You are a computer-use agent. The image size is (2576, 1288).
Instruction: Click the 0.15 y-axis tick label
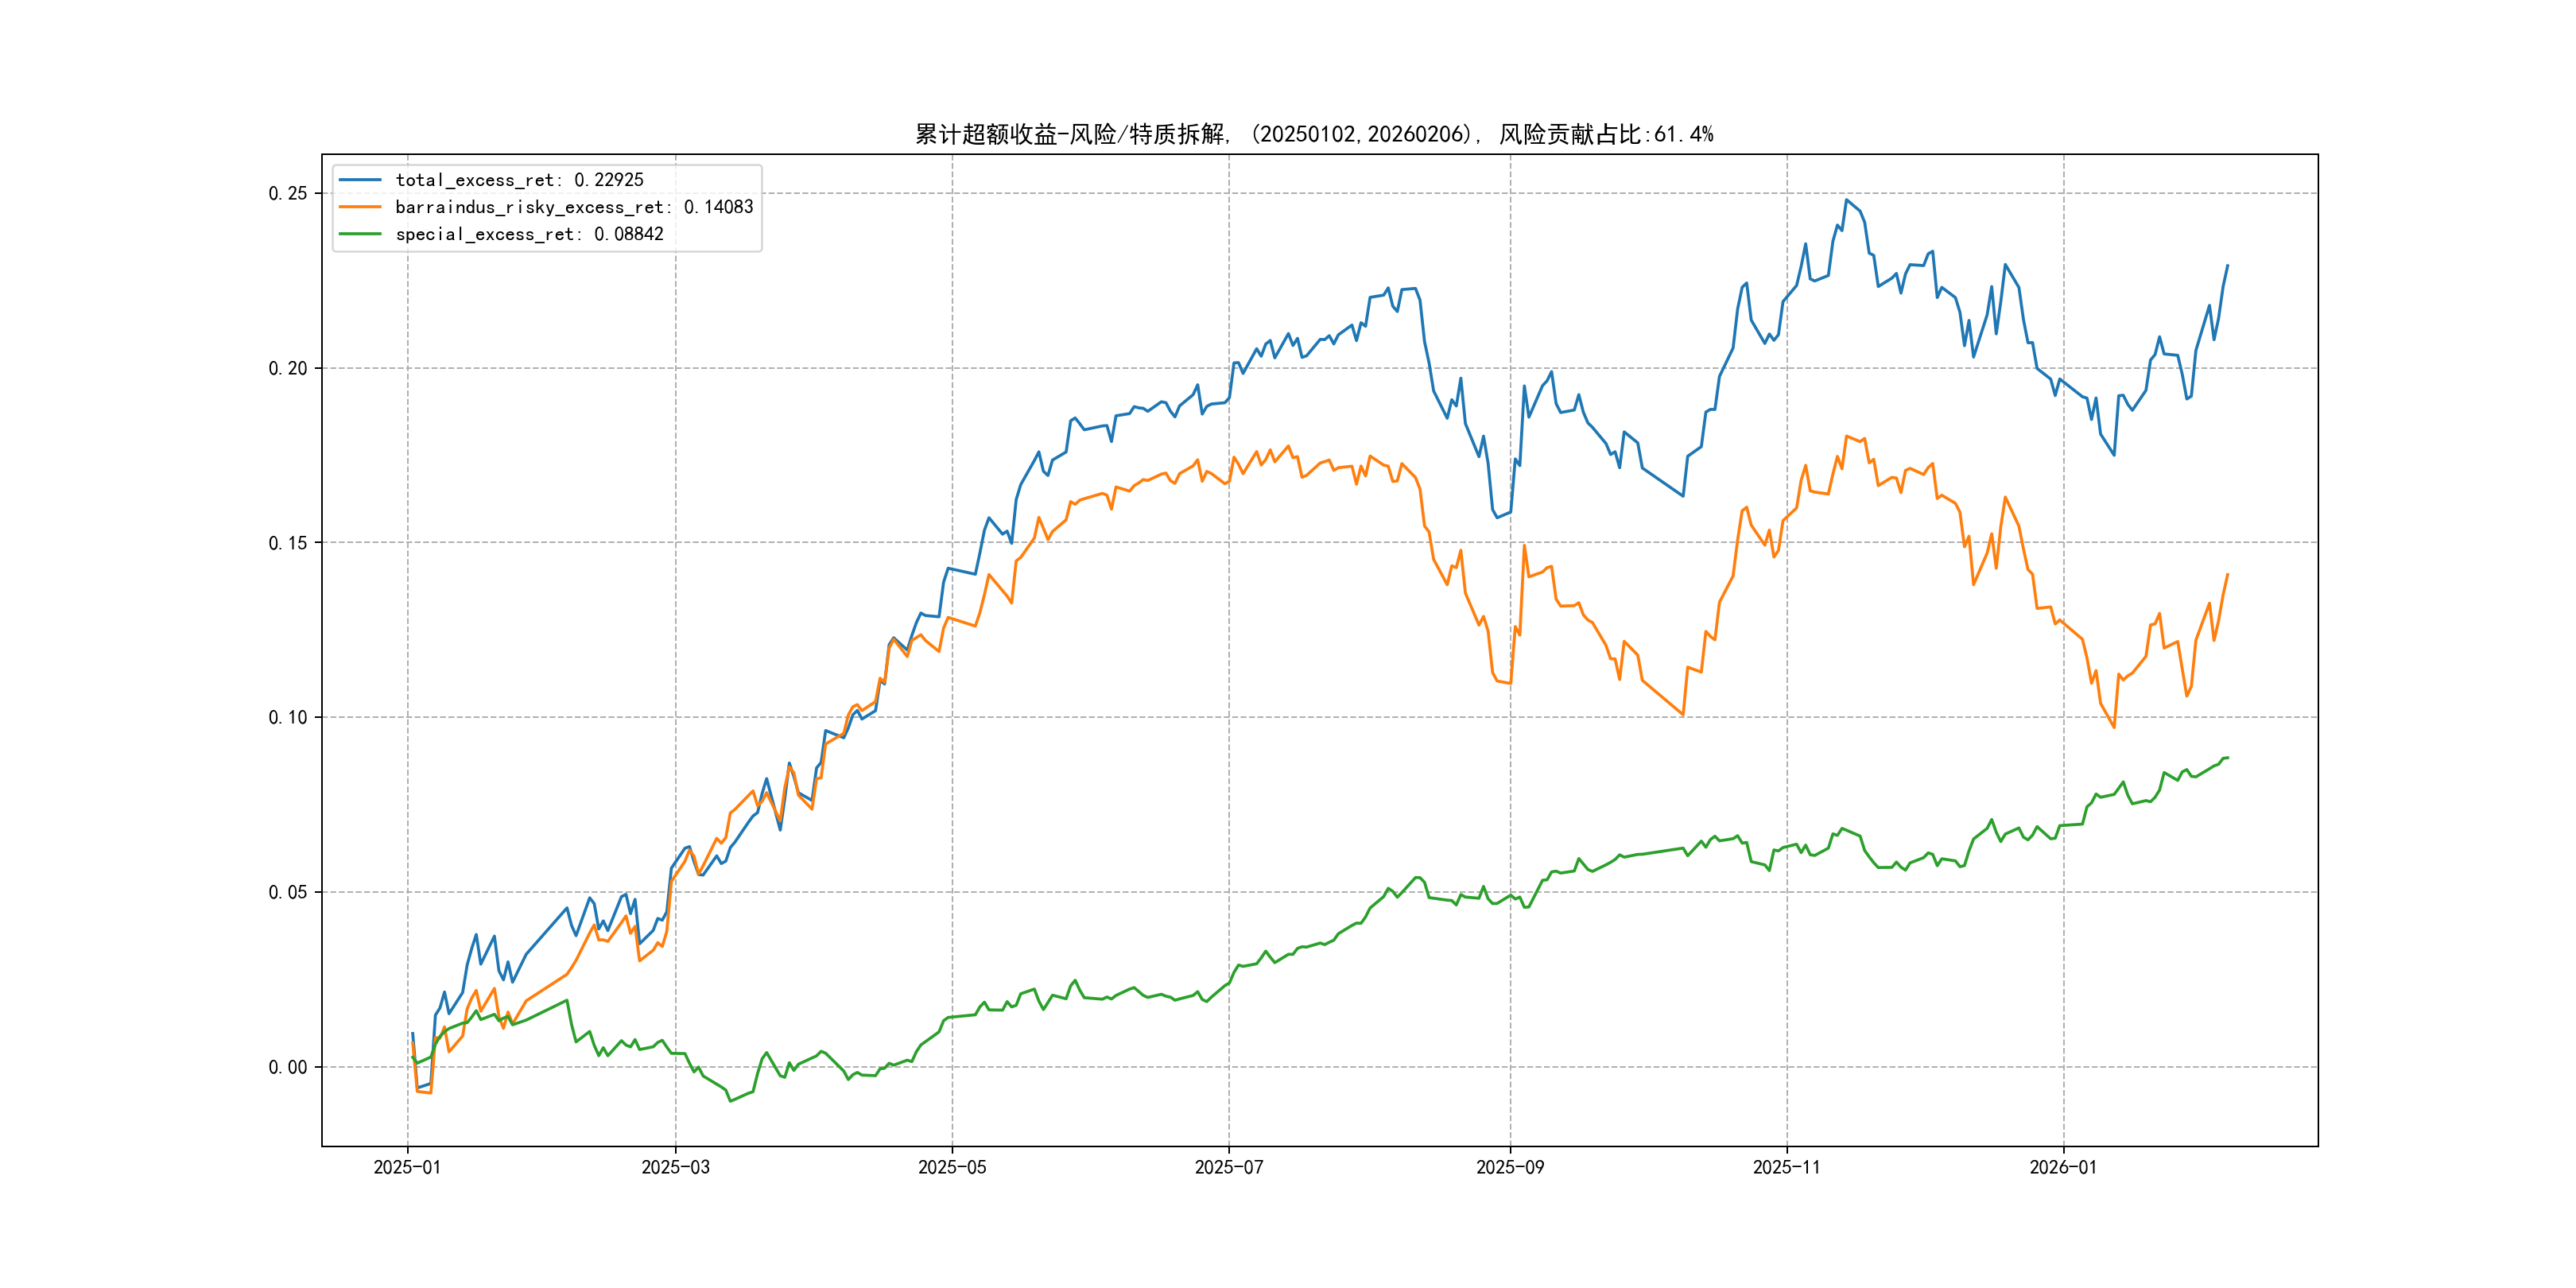pyautogui.click(x=287, y=543)
